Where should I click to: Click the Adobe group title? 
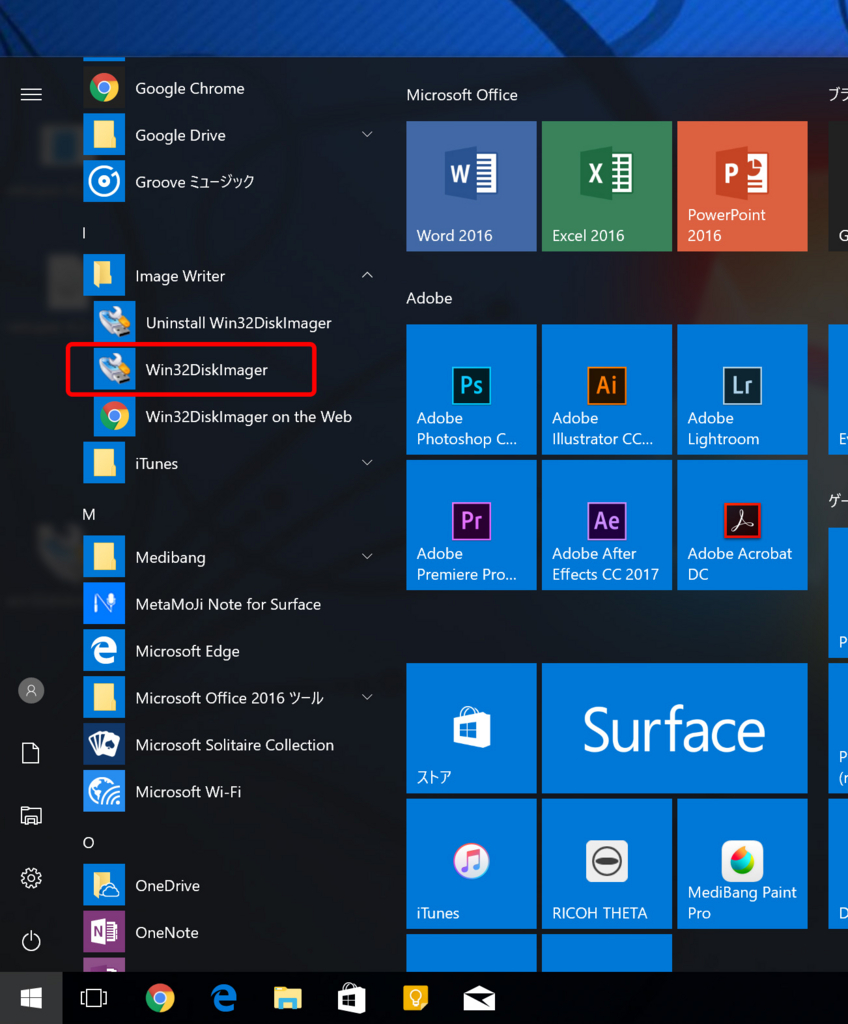point(429,298)
